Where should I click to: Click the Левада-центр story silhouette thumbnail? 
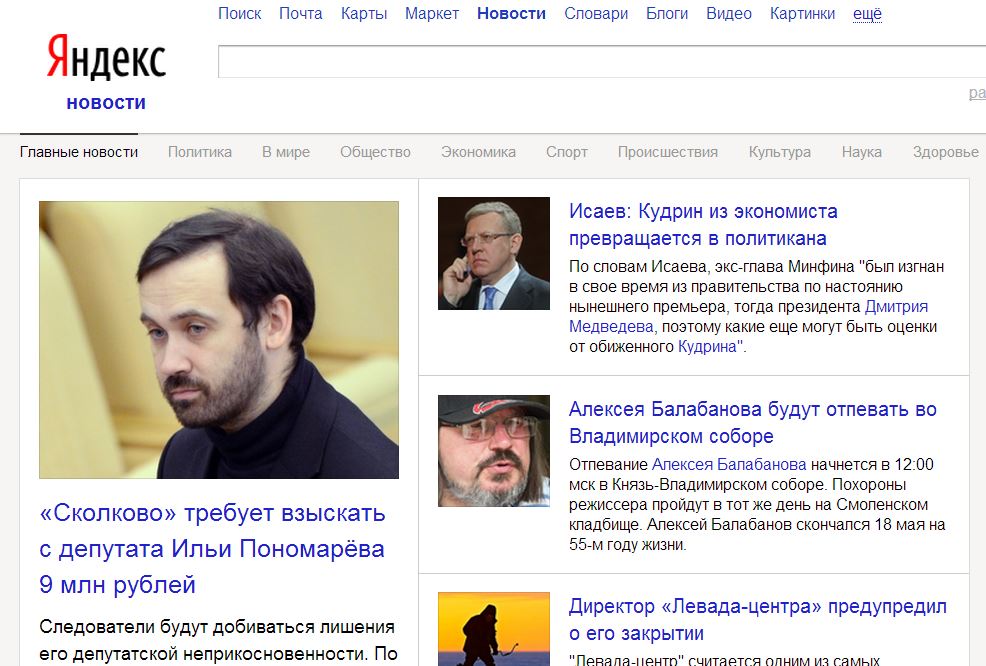point(494,629)
